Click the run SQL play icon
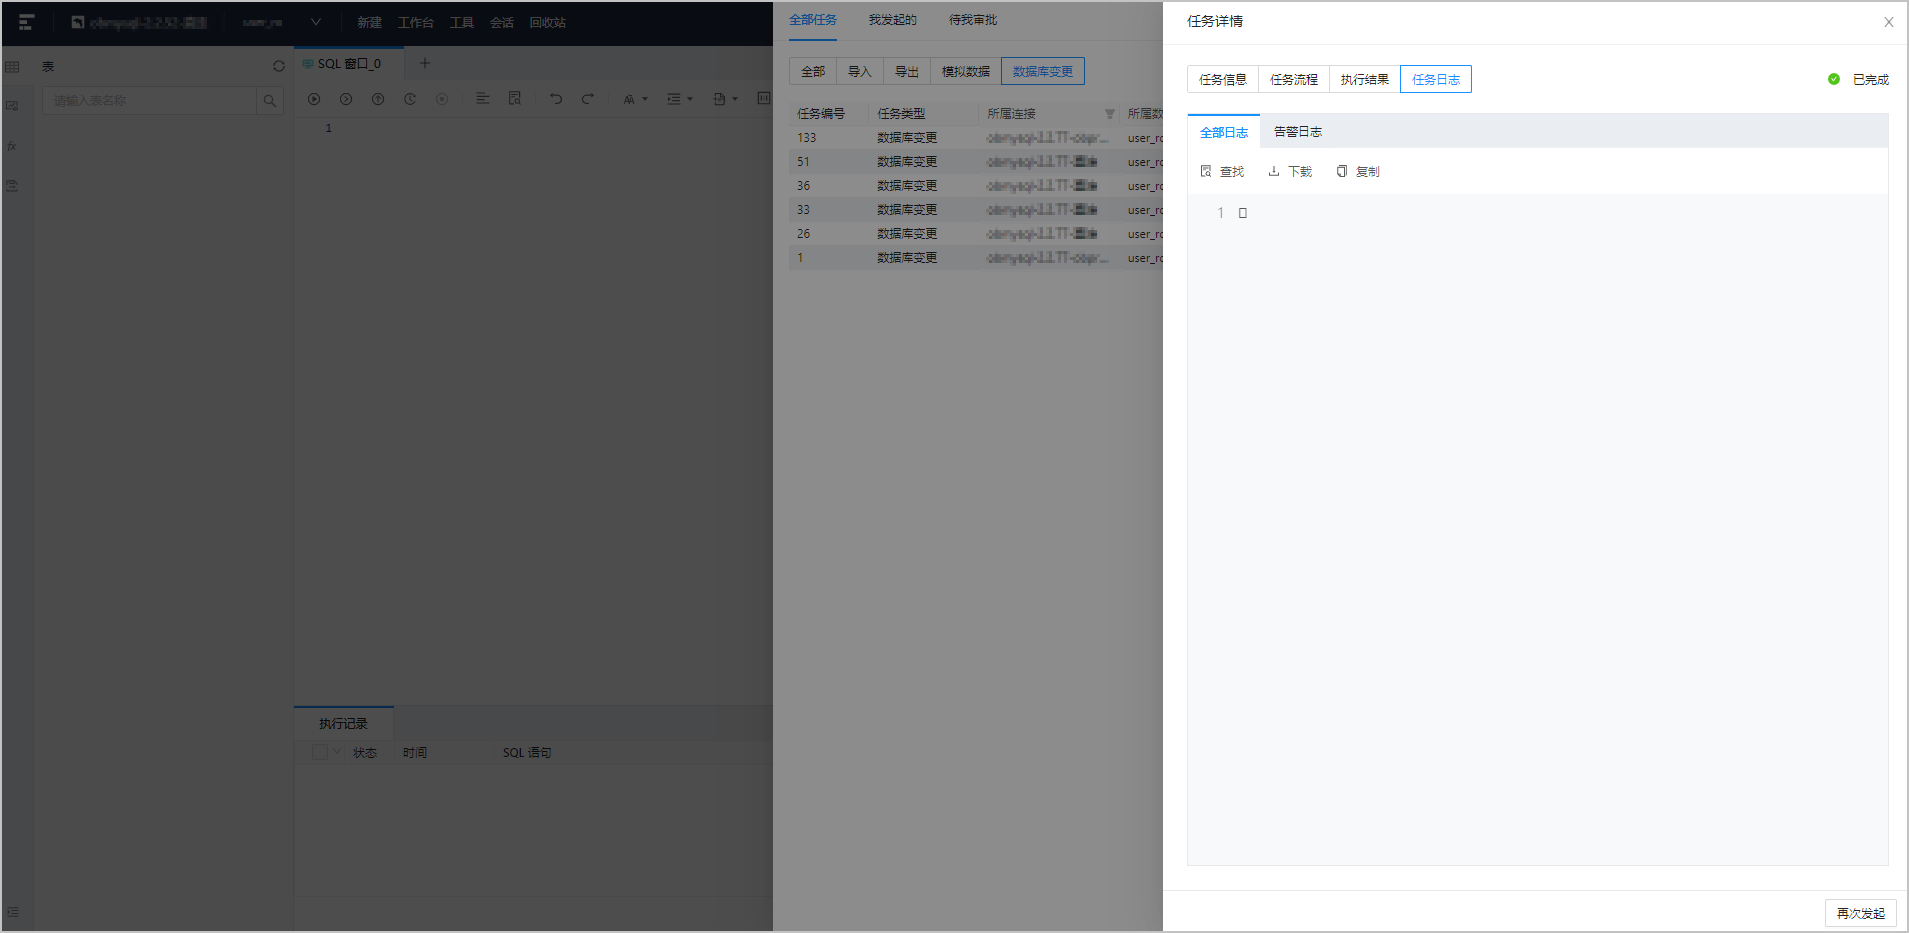 [x=314, y=99]
